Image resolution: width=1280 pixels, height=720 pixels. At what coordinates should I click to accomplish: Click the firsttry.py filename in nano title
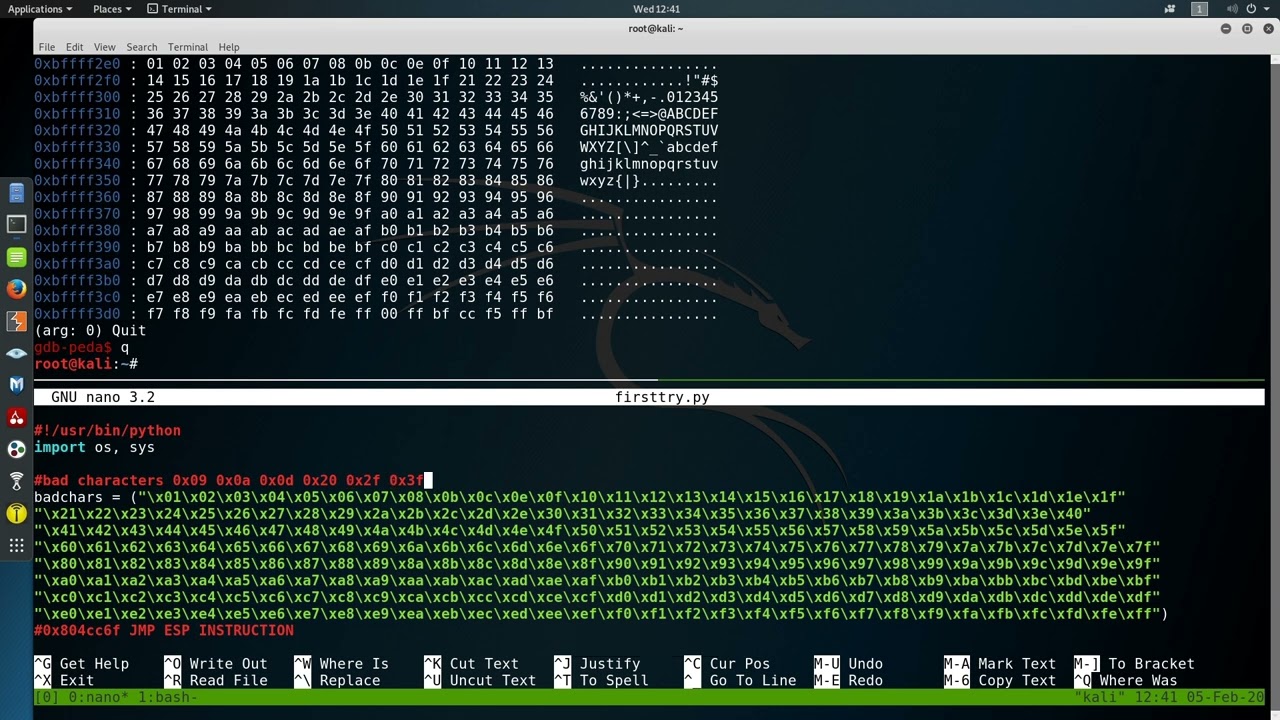click(x=662, y=397)
